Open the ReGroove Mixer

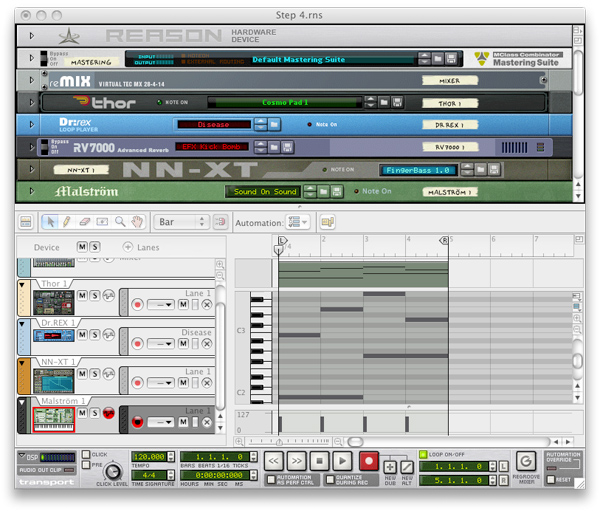point(526,461)
